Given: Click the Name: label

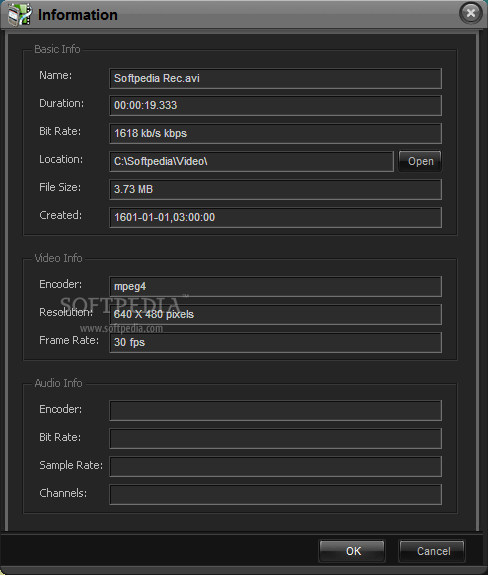Looking at the screenshot, I should pos(56,75).
